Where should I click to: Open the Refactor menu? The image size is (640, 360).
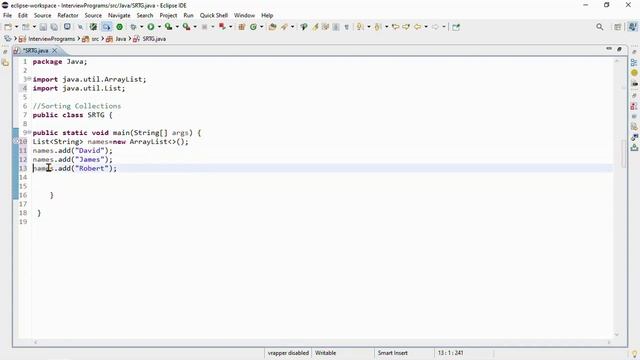tap(68, 16)
